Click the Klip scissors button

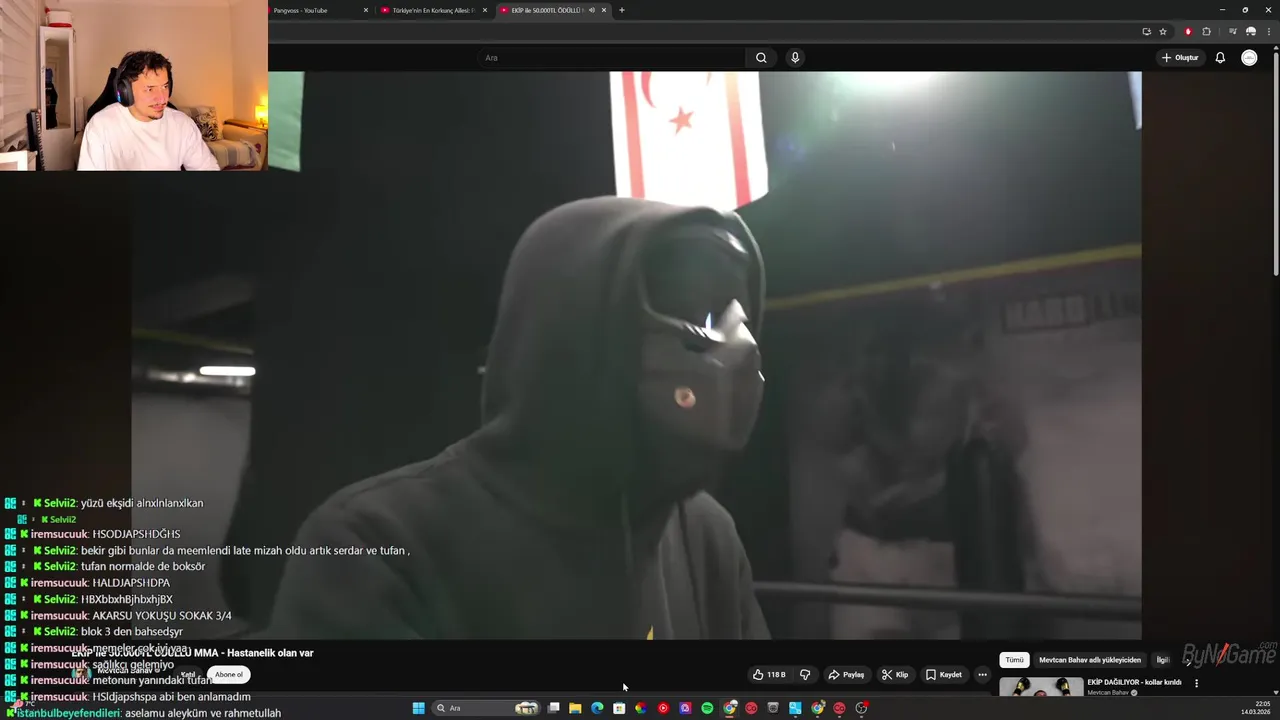click(x=895, y=675)
